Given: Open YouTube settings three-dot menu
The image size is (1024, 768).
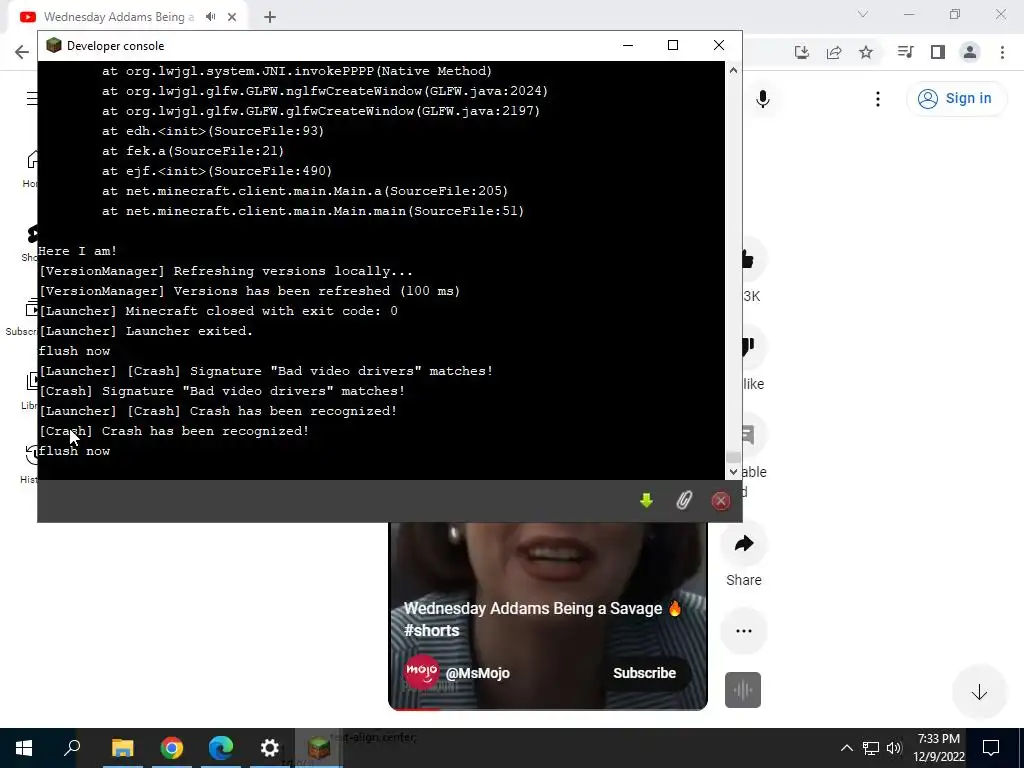Looking at the screenshot, I should (878, 99).
